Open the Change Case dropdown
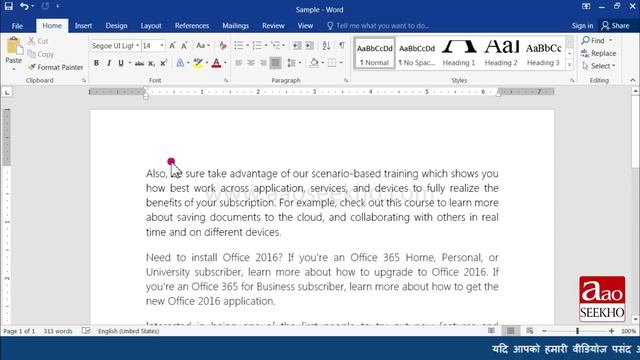 coord(203,46)
